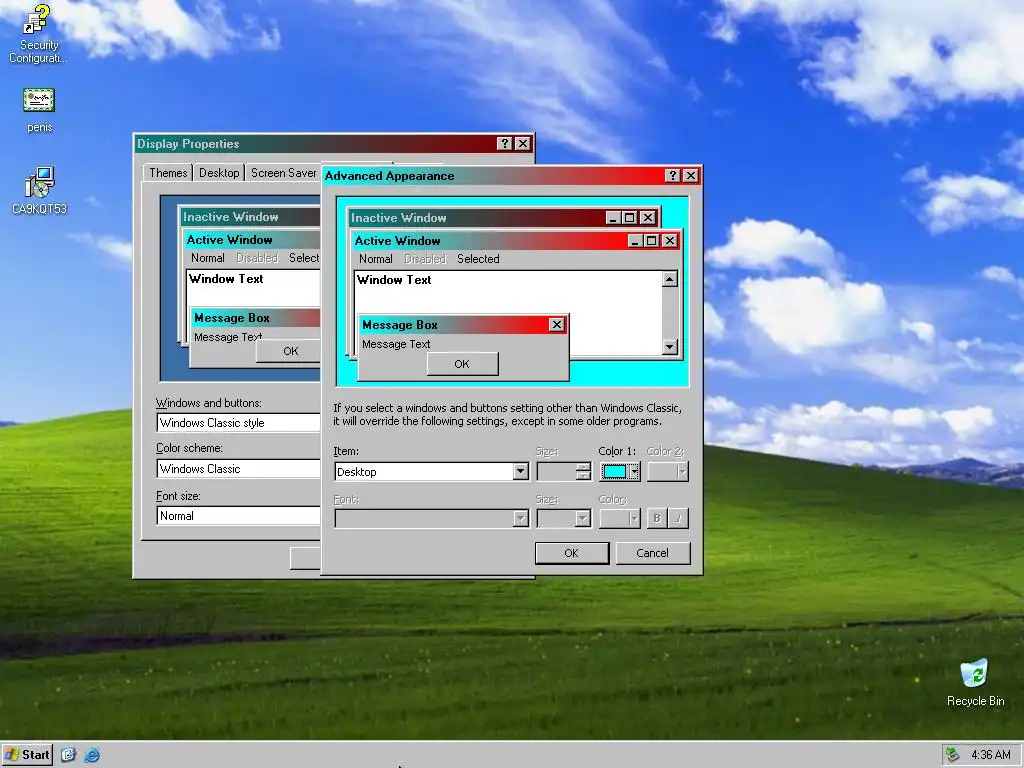Click Cancel in Advanced Appearance

click(x=652, y=553)
